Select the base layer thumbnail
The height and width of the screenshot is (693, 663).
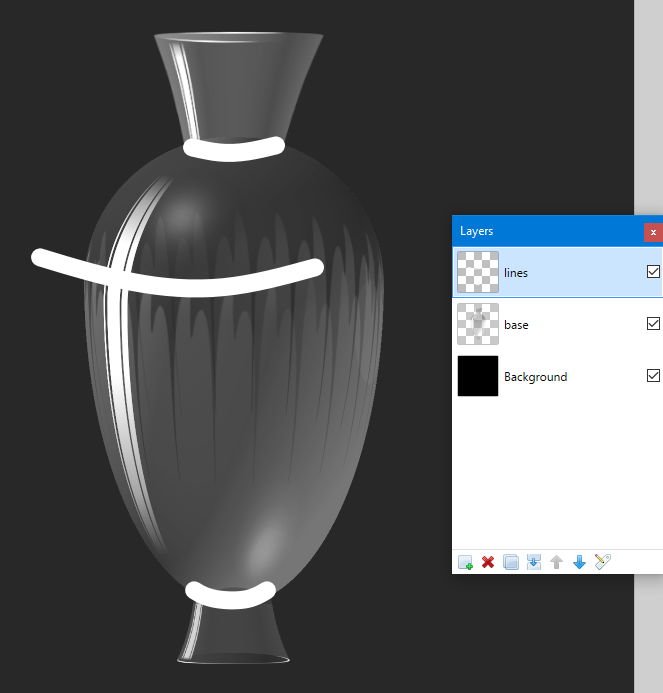[x=478, y=324]
